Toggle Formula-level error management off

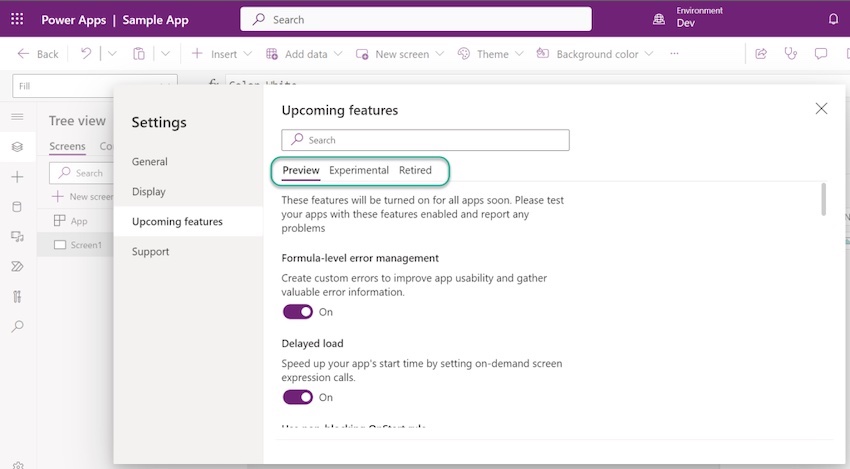[298, 312]
